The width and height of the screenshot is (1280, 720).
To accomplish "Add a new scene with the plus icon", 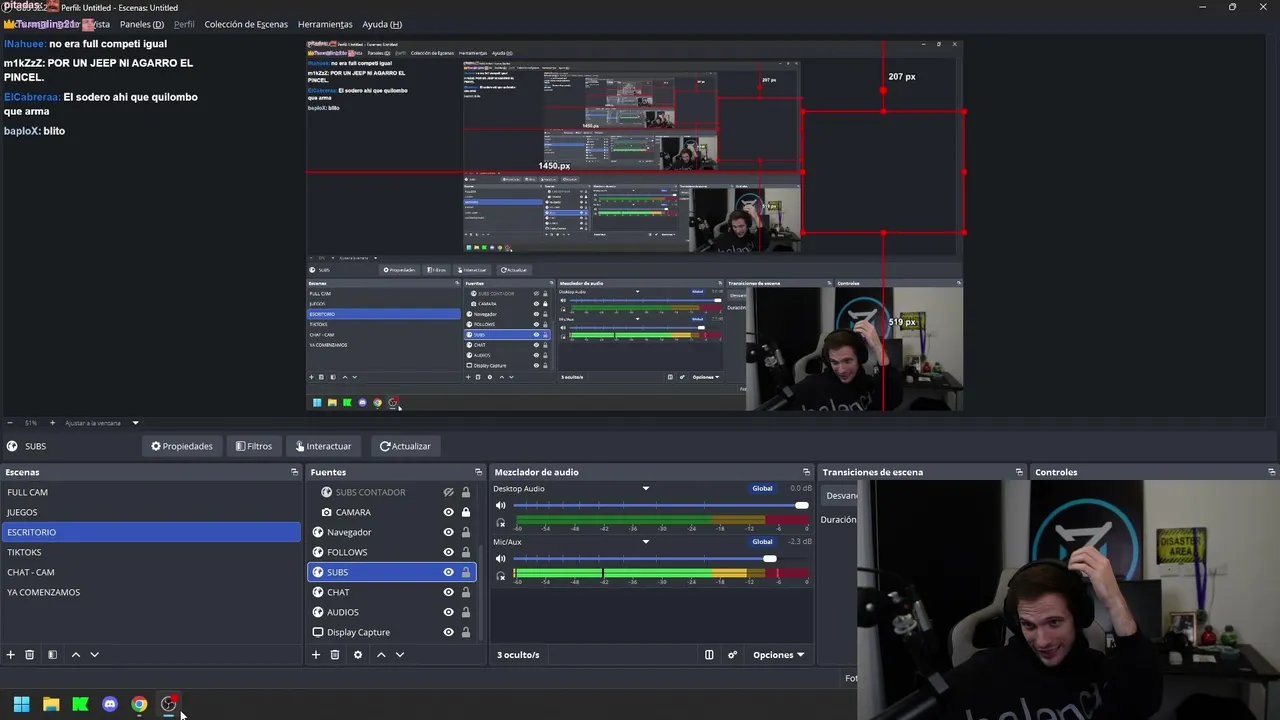I will tap(10, 655).
